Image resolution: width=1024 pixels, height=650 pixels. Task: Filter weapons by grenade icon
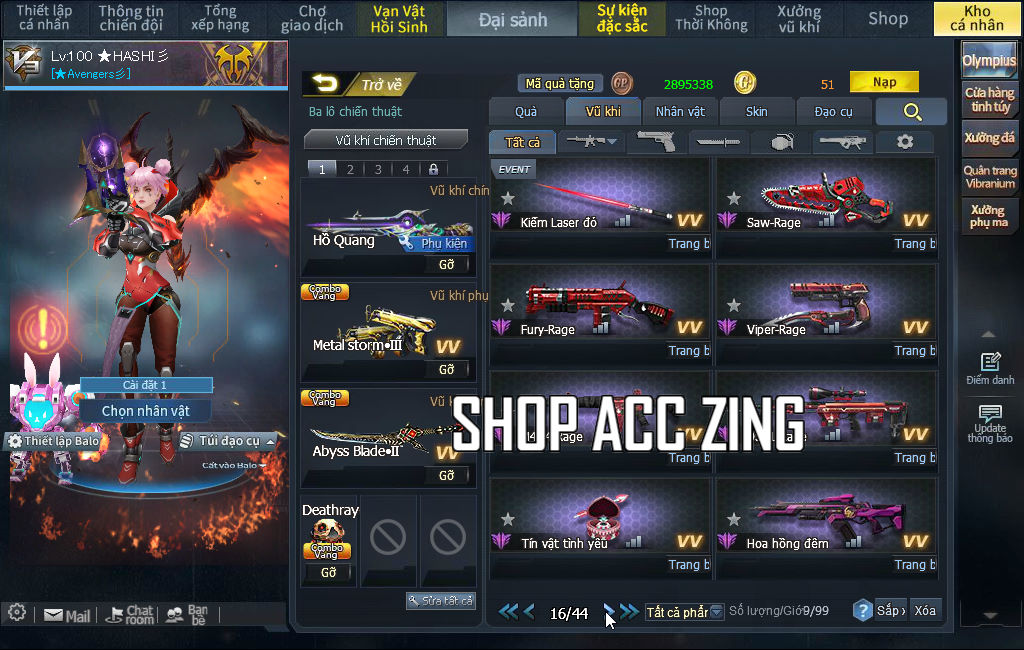[x=781, y=141]
